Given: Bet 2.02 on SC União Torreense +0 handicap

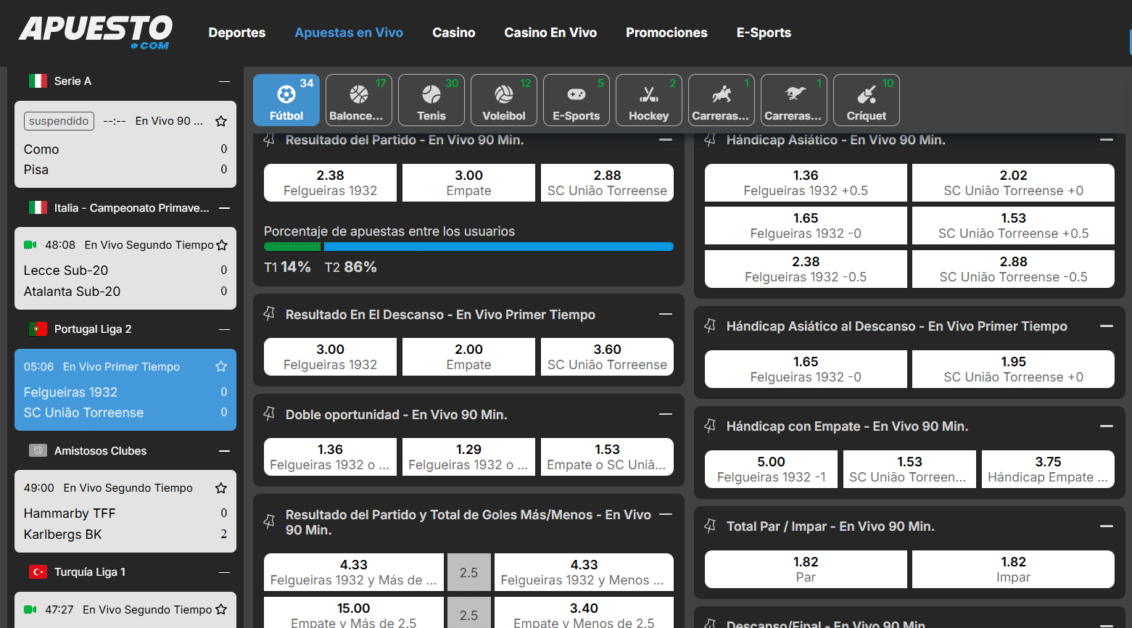Looking at the screenshot, I should [1013, 183].
